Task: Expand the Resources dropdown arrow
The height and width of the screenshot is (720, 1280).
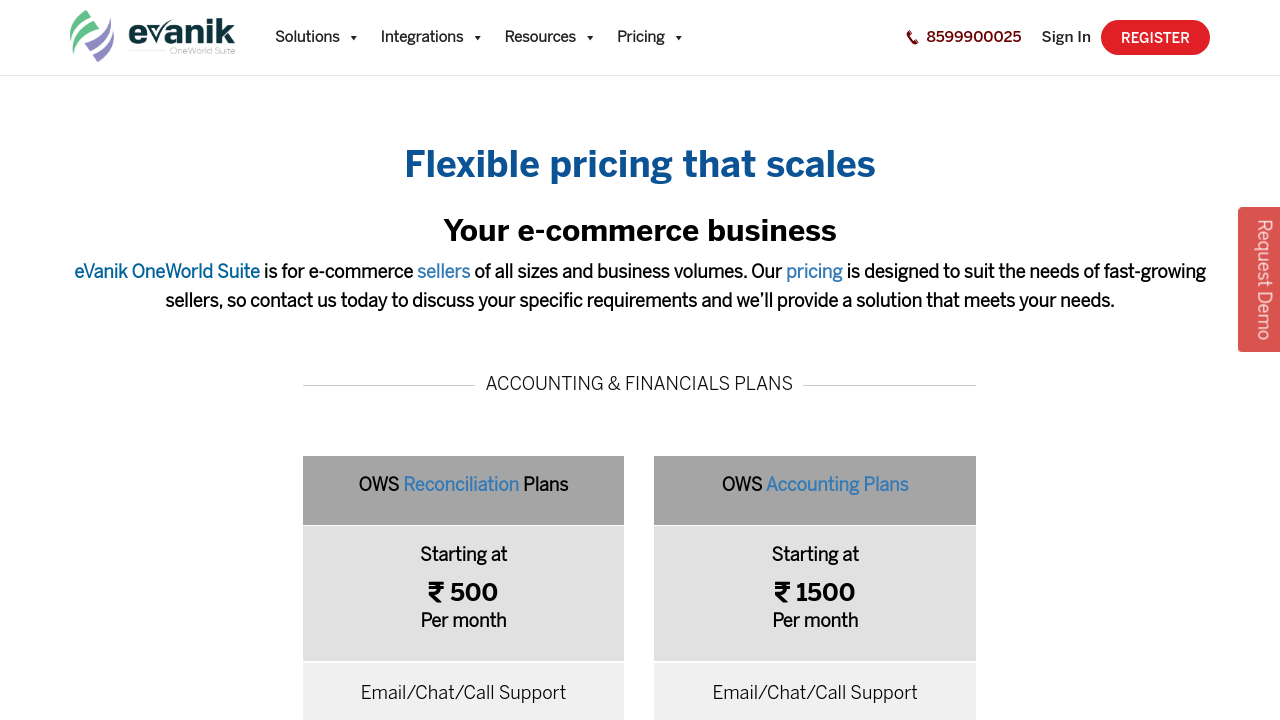Action: point(590,38)
